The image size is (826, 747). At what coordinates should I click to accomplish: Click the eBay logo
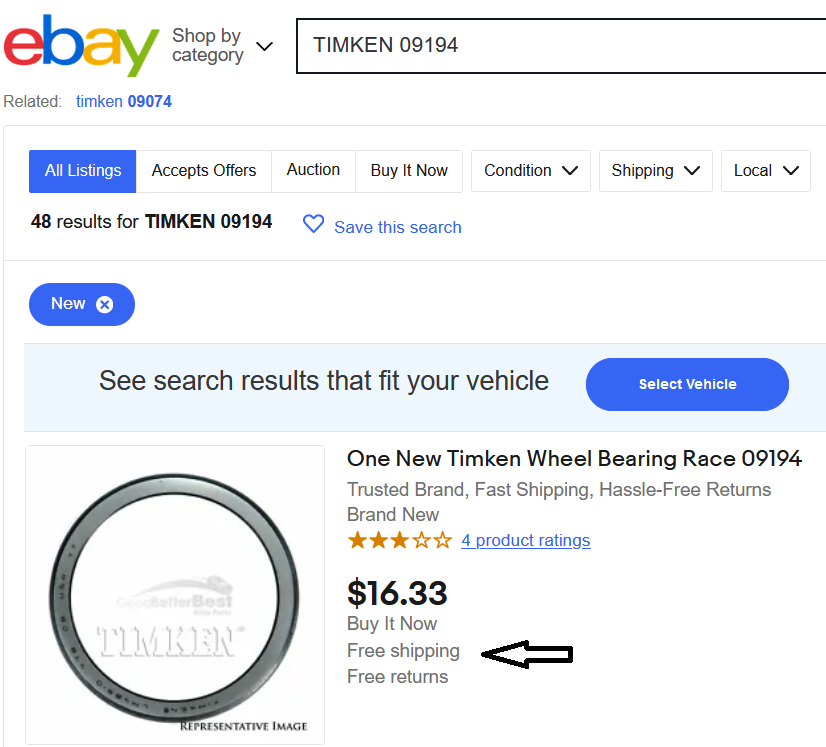(x=80, y=45)
